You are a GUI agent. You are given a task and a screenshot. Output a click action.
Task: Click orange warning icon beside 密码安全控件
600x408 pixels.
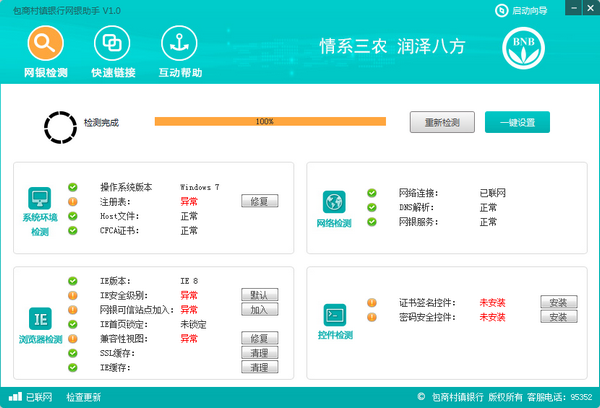(x=372, y=317)
